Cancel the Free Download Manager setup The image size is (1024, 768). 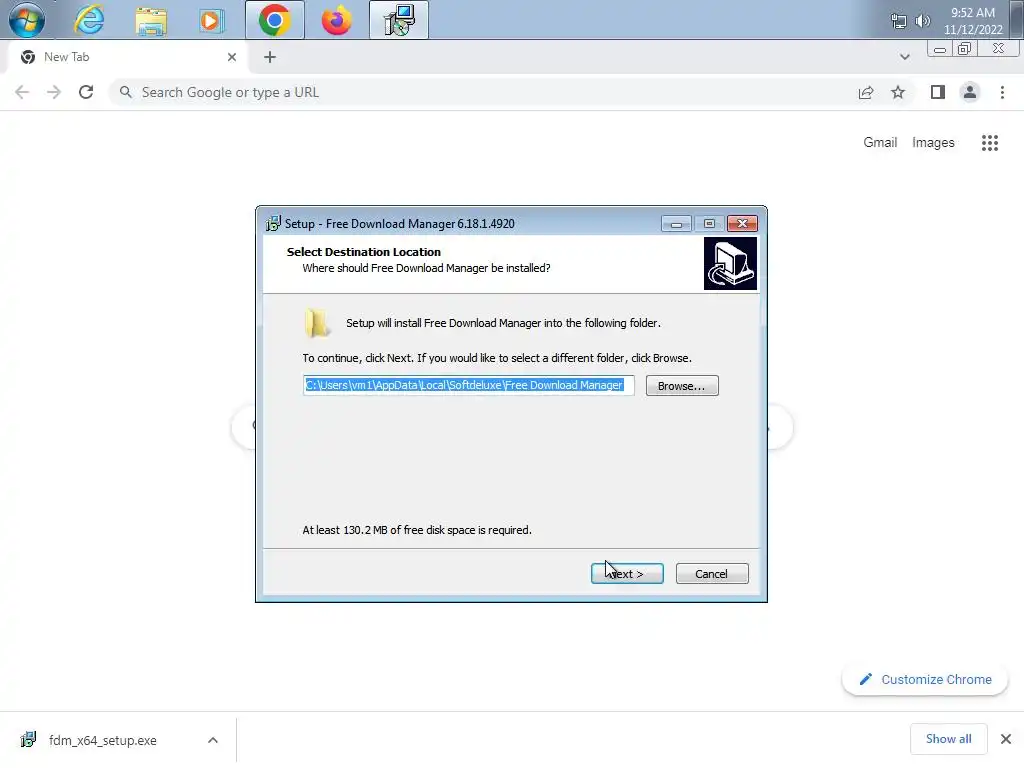(712, 573)
